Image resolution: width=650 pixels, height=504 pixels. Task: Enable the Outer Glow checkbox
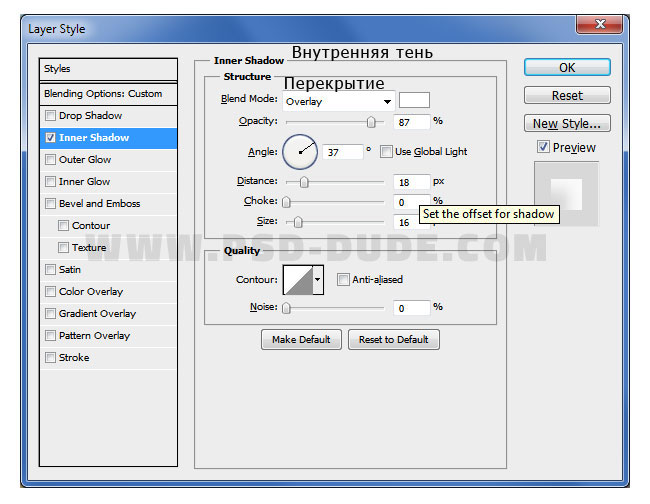coord(50,159)
